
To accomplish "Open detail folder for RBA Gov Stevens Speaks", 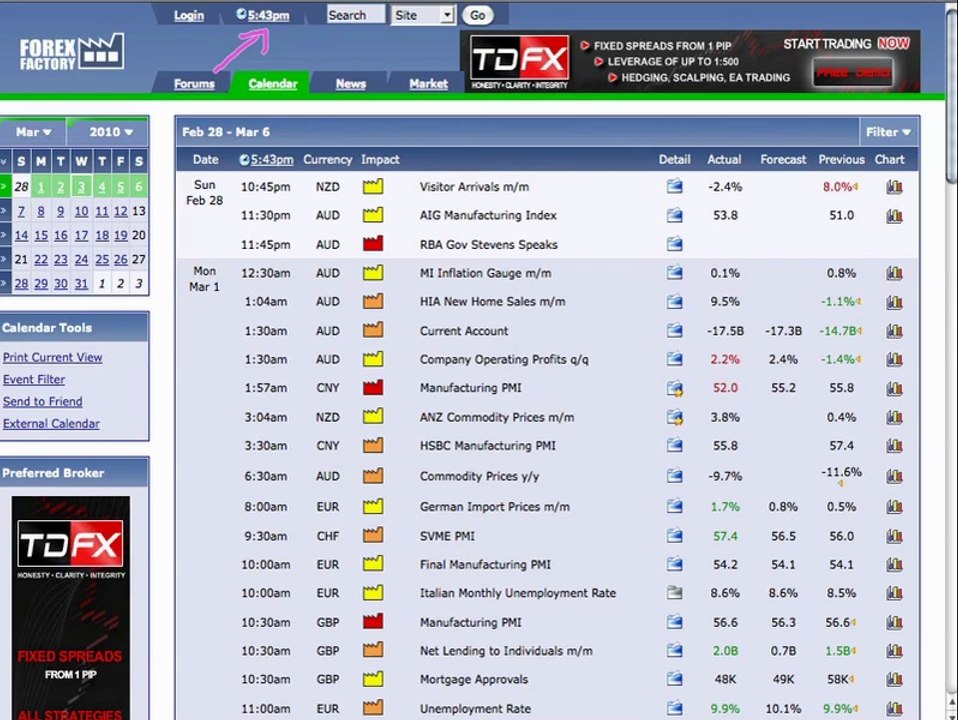I will tap(675, 244).
